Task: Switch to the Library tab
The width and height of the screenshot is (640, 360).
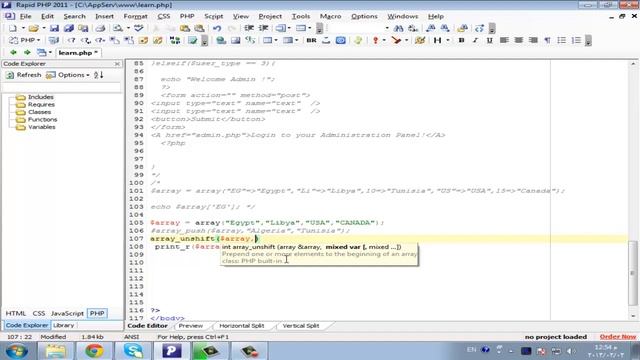Action: (64, 325)
